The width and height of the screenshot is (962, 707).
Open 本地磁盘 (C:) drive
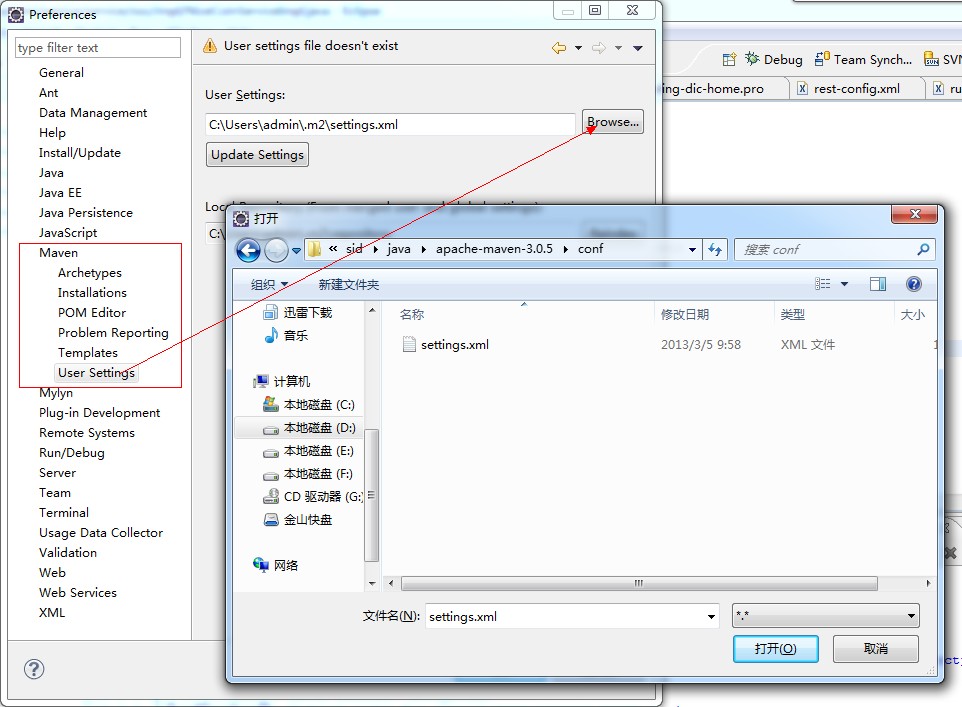click(309, 405)
